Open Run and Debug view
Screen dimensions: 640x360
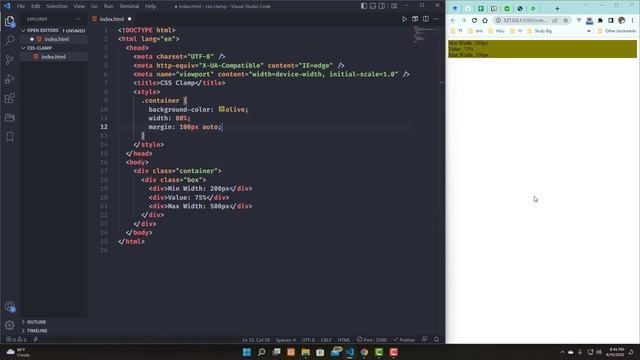[10, 79]
